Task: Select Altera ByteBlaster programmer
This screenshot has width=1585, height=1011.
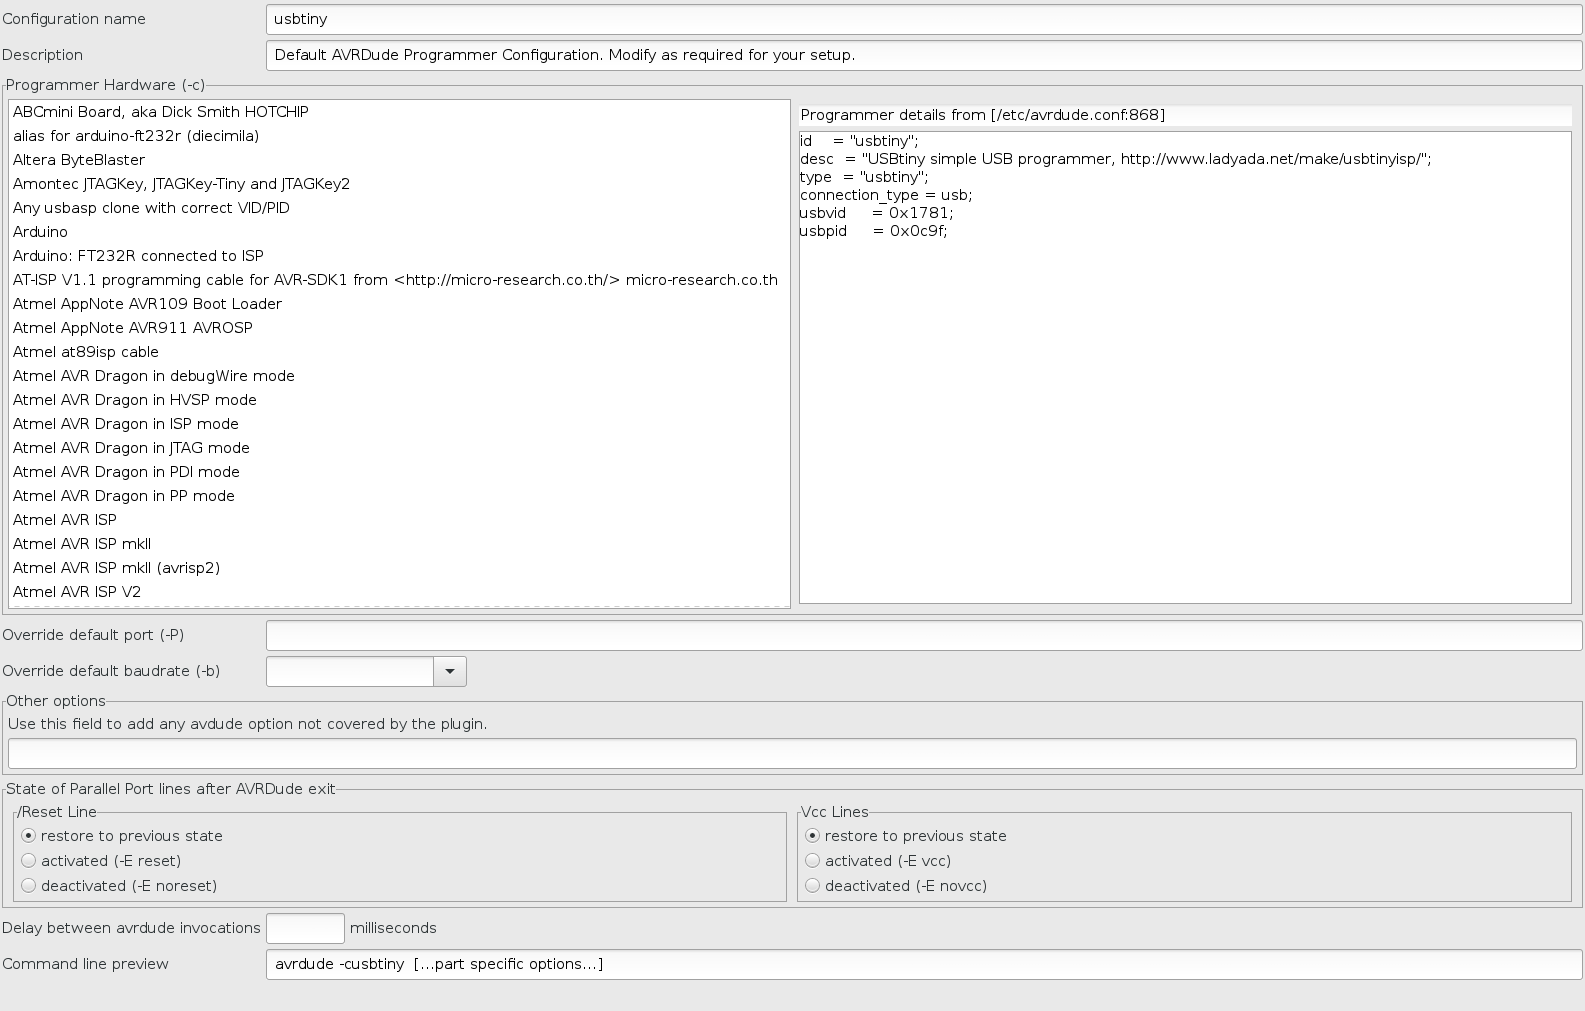Action: [x=399, y=160]
